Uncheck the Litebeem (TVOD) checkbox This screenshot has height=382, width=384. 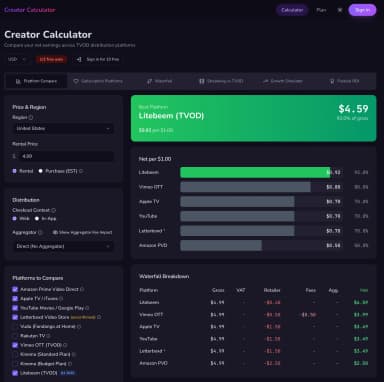pyautogui.click(x=15, y=373)
